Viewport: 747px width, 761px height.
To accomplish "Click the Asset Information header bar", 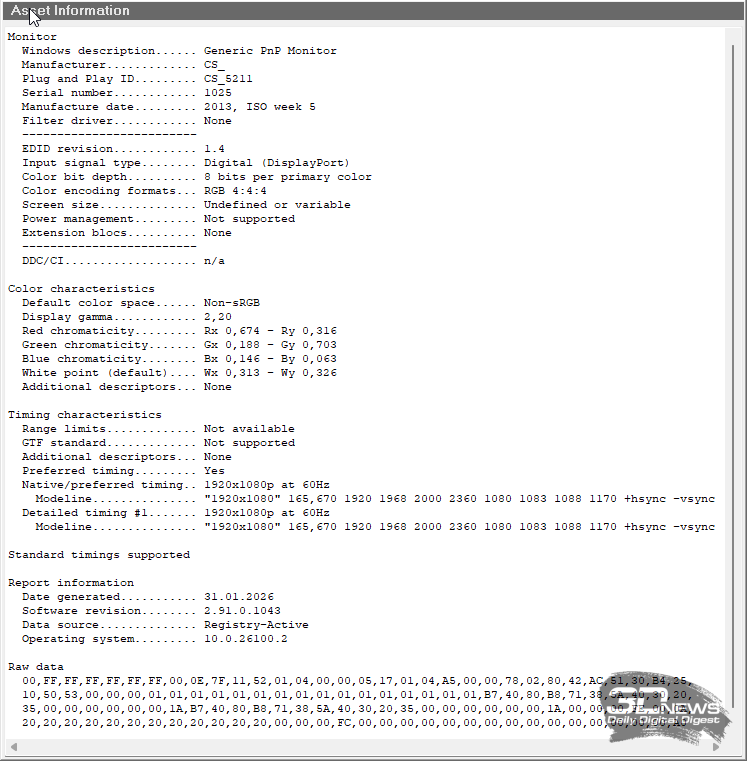I will [x=373, y=11].
